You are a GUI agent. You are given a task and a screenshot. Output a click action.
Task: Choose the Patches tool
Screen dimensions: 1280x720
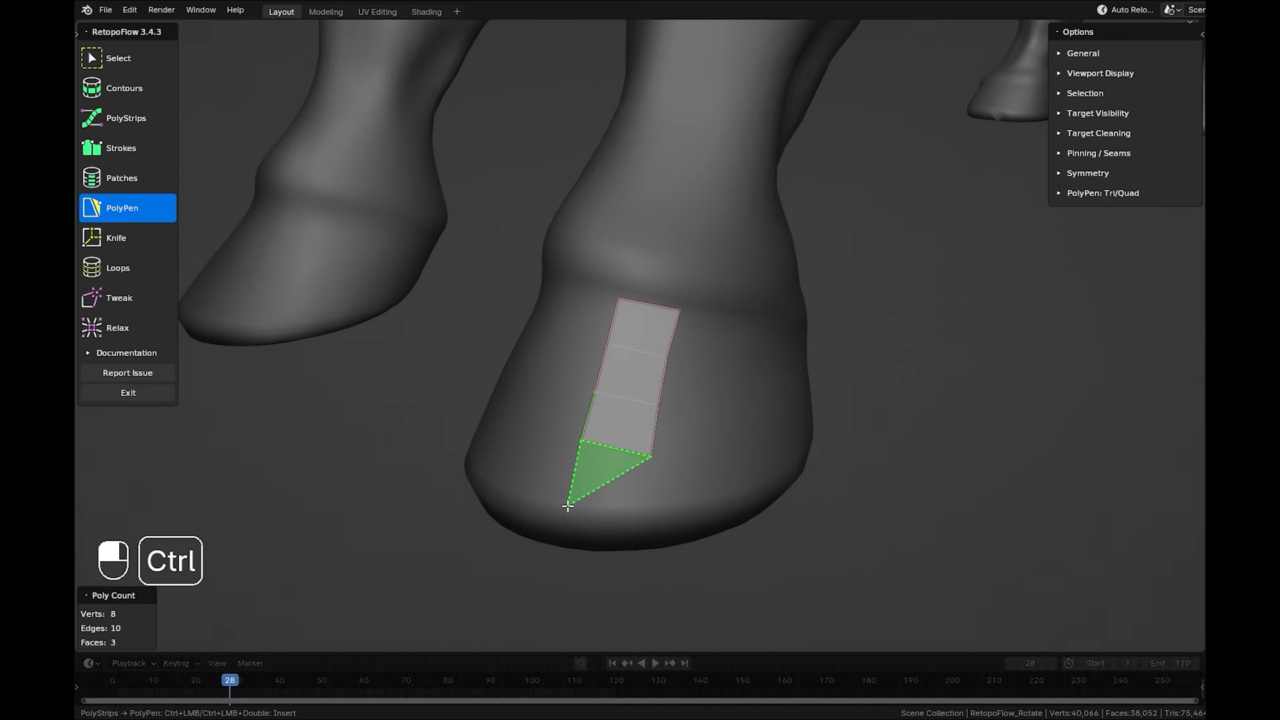[121, 178]
